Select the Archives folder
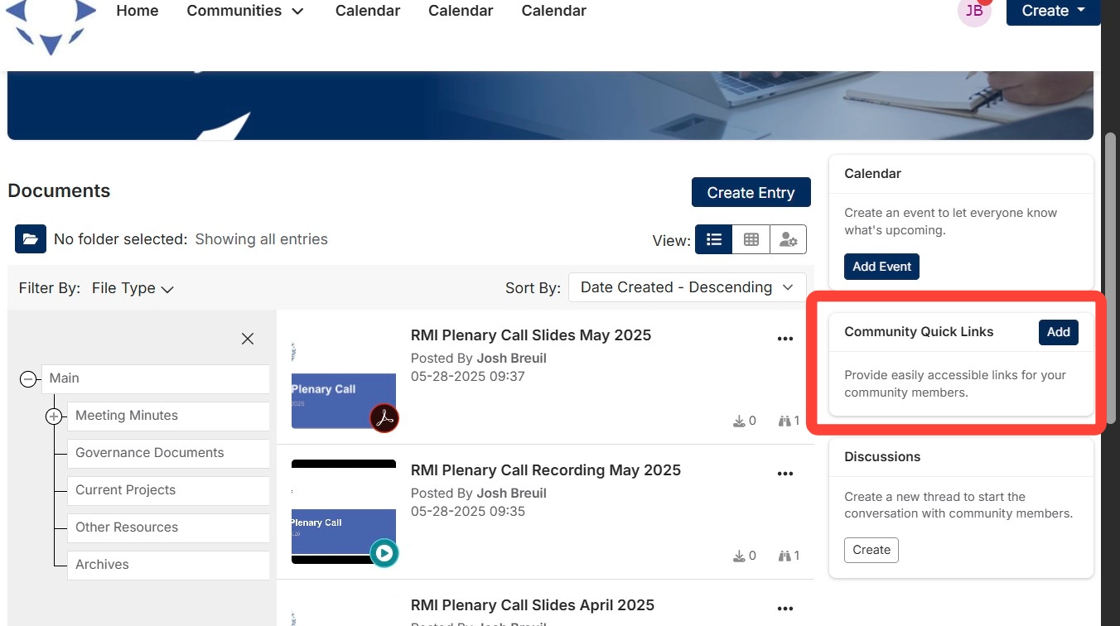The image size is (1120, 626). click(x=168, y=565)
